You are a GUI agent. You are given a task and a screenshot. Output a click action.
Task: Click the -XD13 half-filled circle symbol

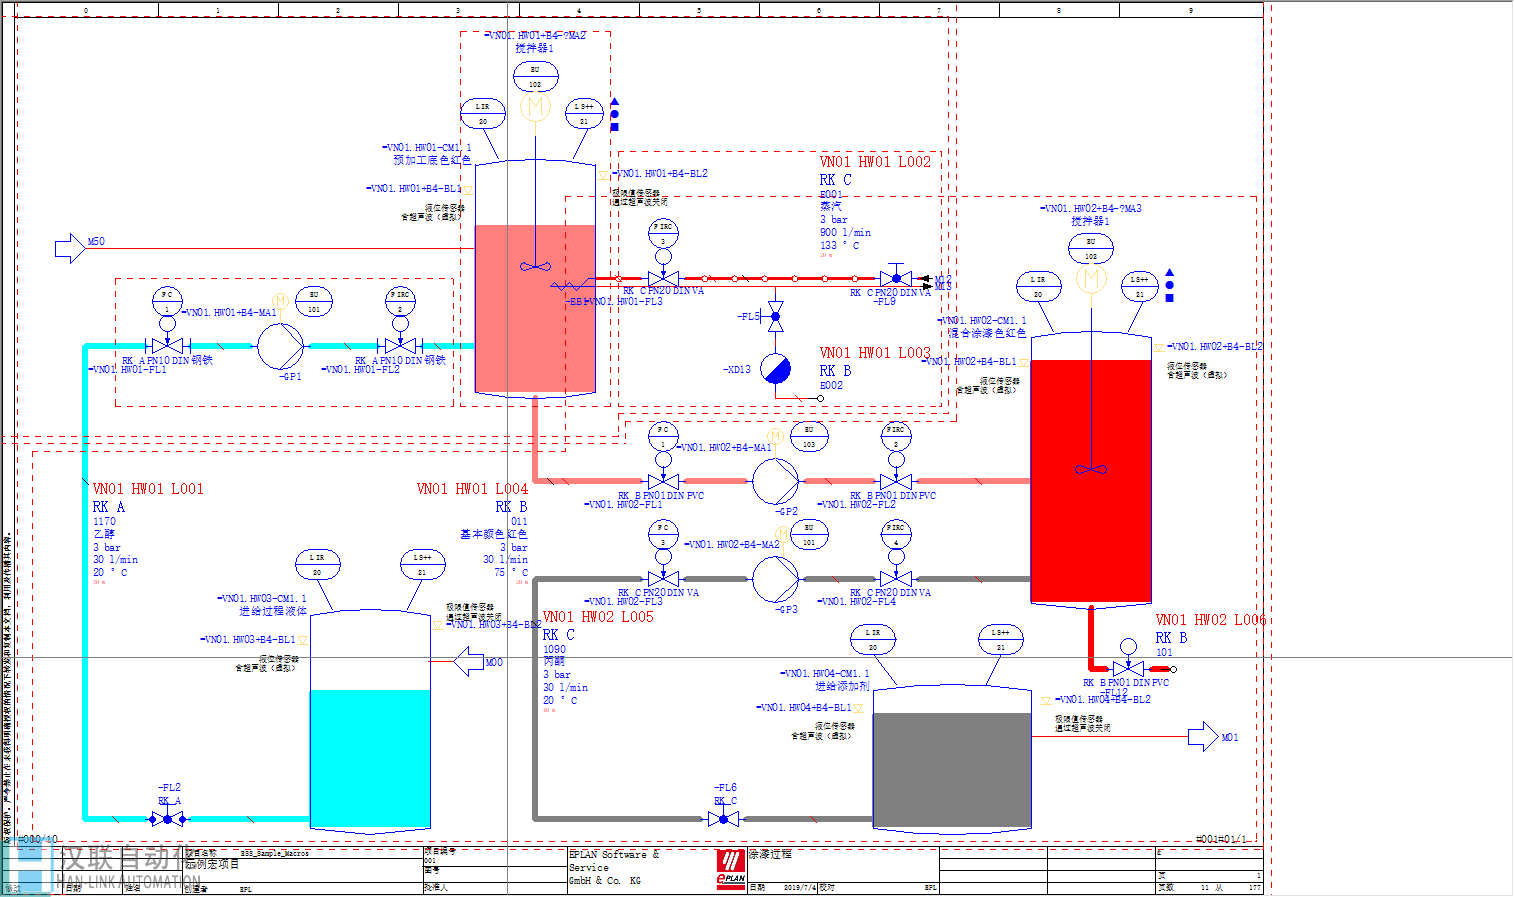point(775,369)
